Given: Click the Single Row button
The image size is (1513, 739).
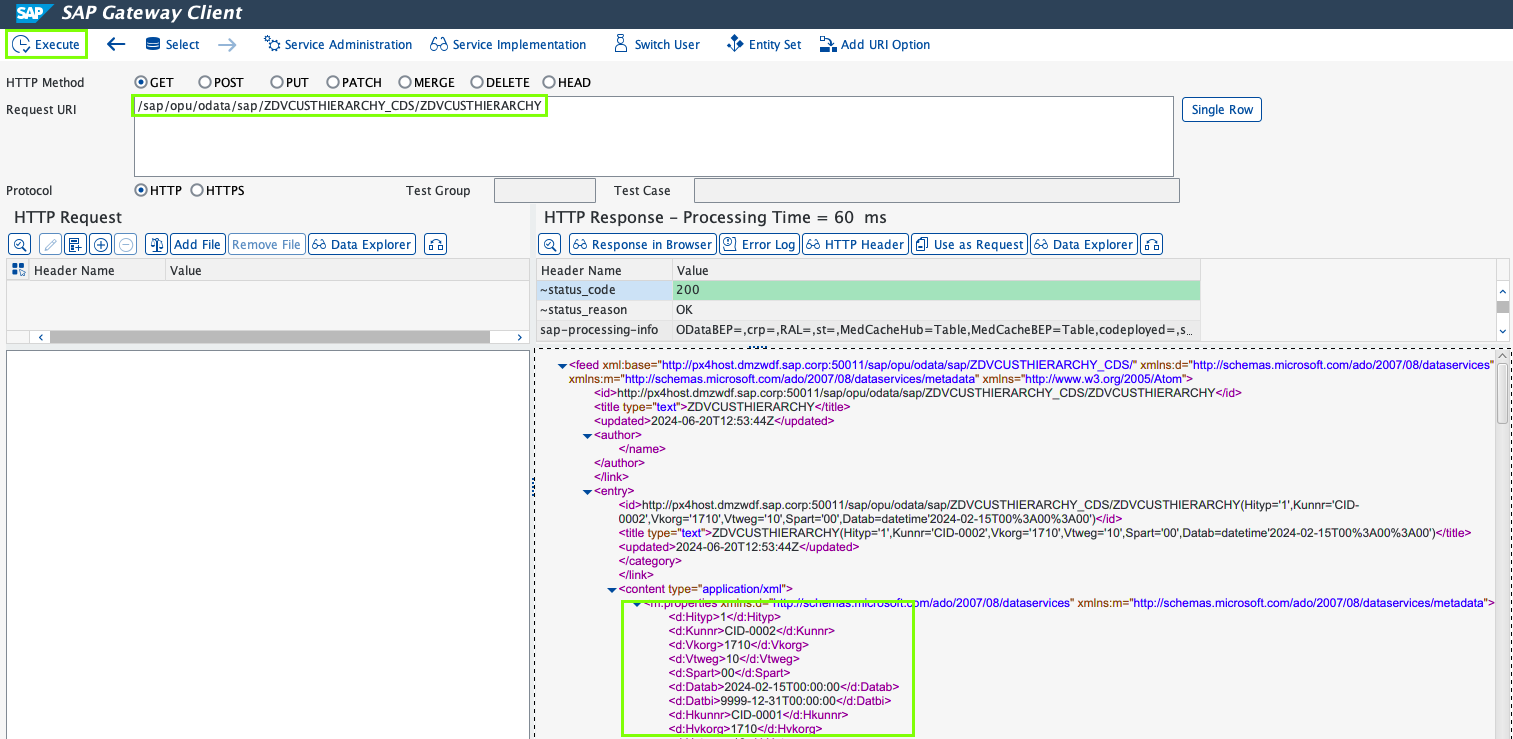Looking at the screenshot, I should (1221, 109).
